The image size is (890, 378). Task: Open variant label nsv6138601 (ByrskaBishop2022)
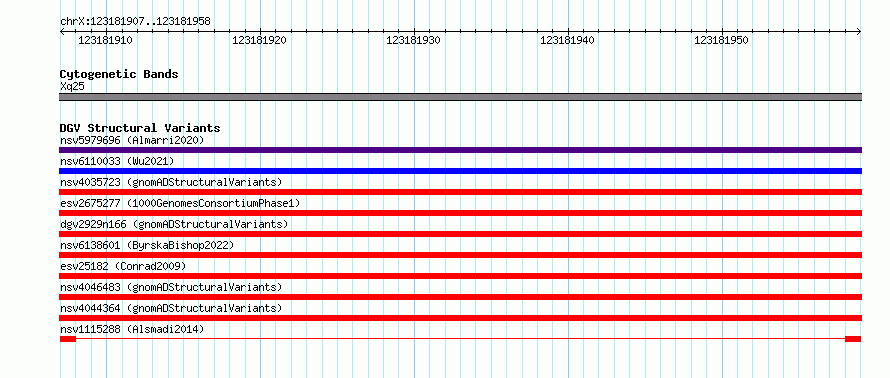coord(147,245)
